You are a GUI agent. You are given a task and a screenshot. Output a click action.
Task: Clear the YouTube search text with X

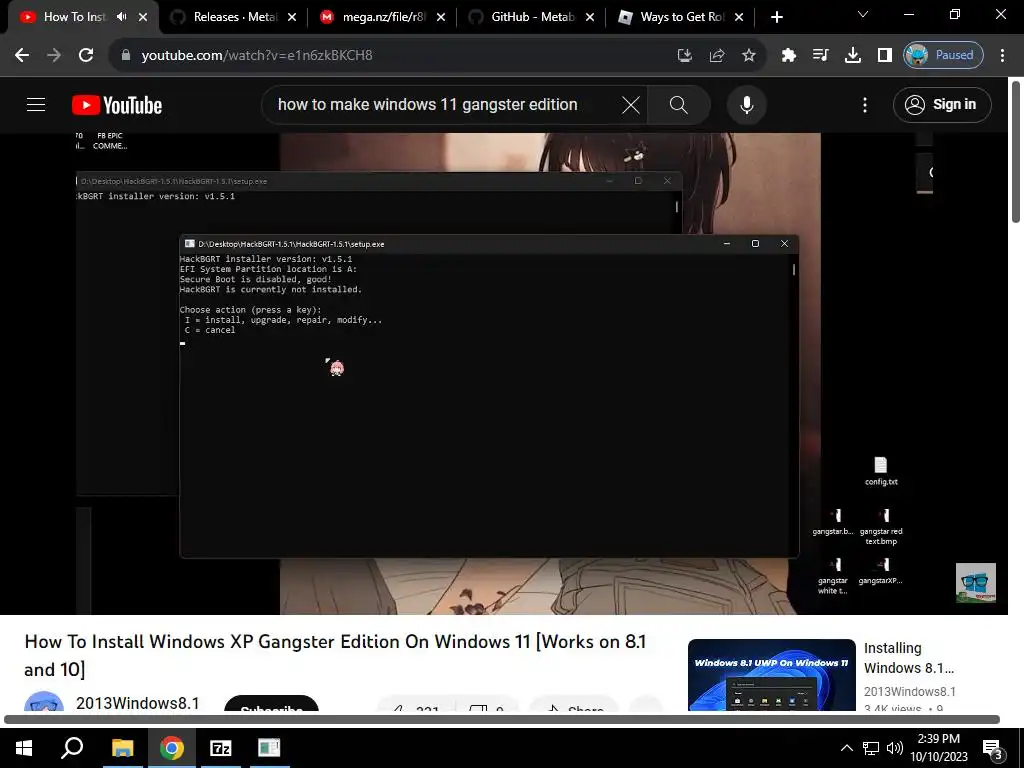click(631, 105)
